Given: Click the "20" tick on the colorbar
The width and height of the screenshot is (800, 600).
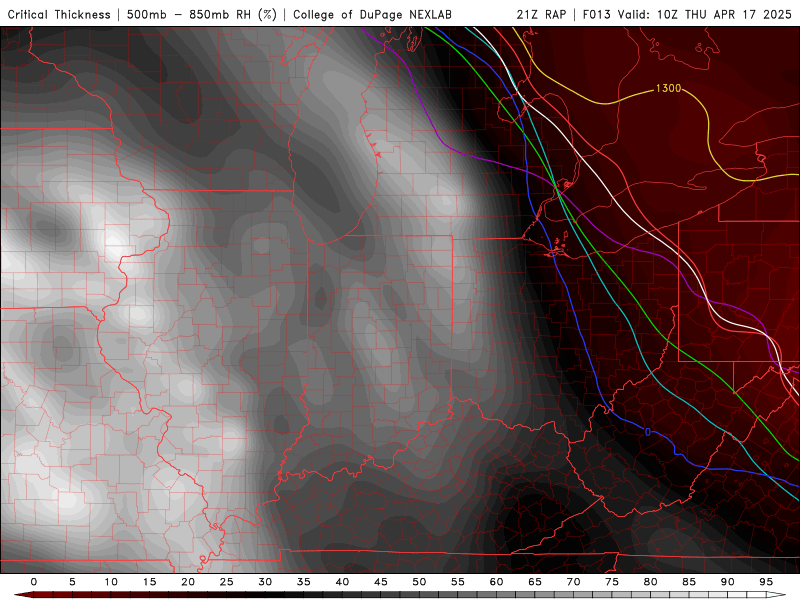Looking at the screenshot, I should [x=188, y=582].
